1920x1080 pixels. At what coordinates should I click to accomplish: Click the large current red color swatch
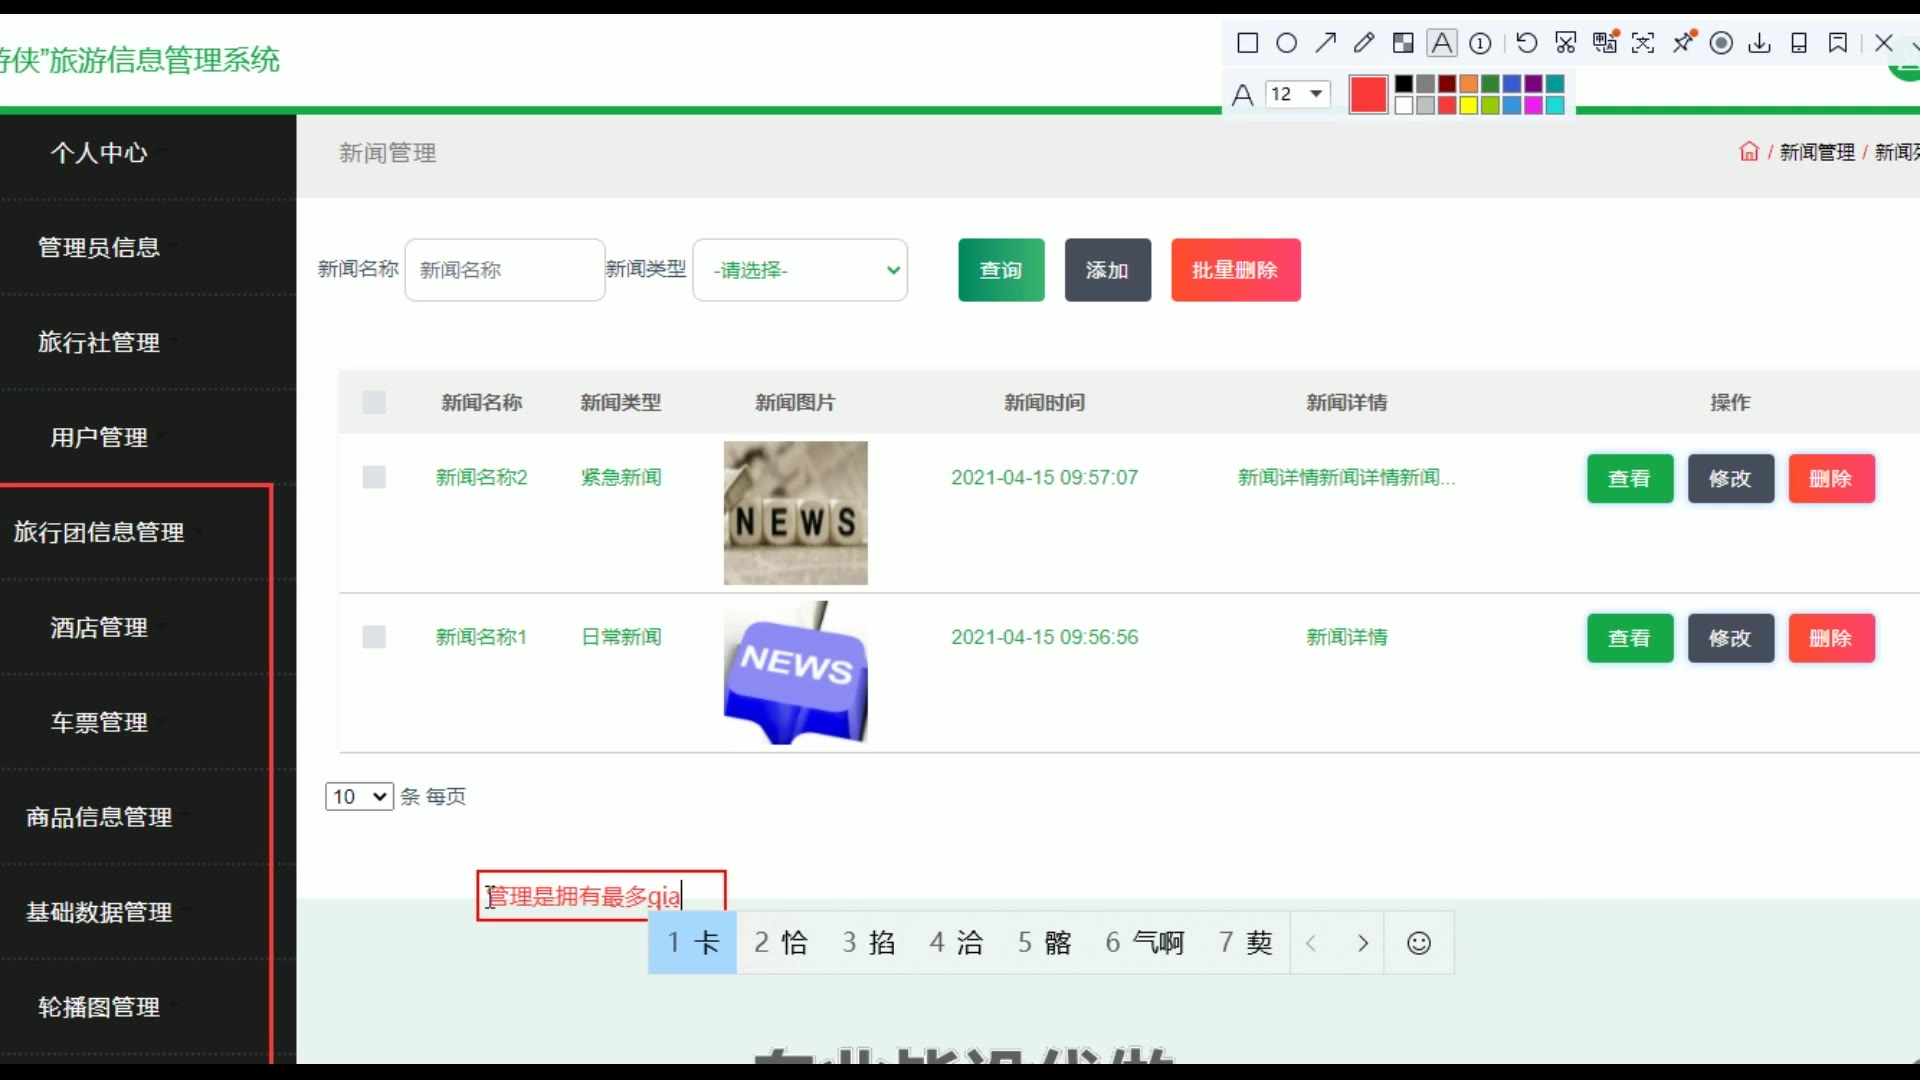pyautogui.click(x=1368, y=95)
